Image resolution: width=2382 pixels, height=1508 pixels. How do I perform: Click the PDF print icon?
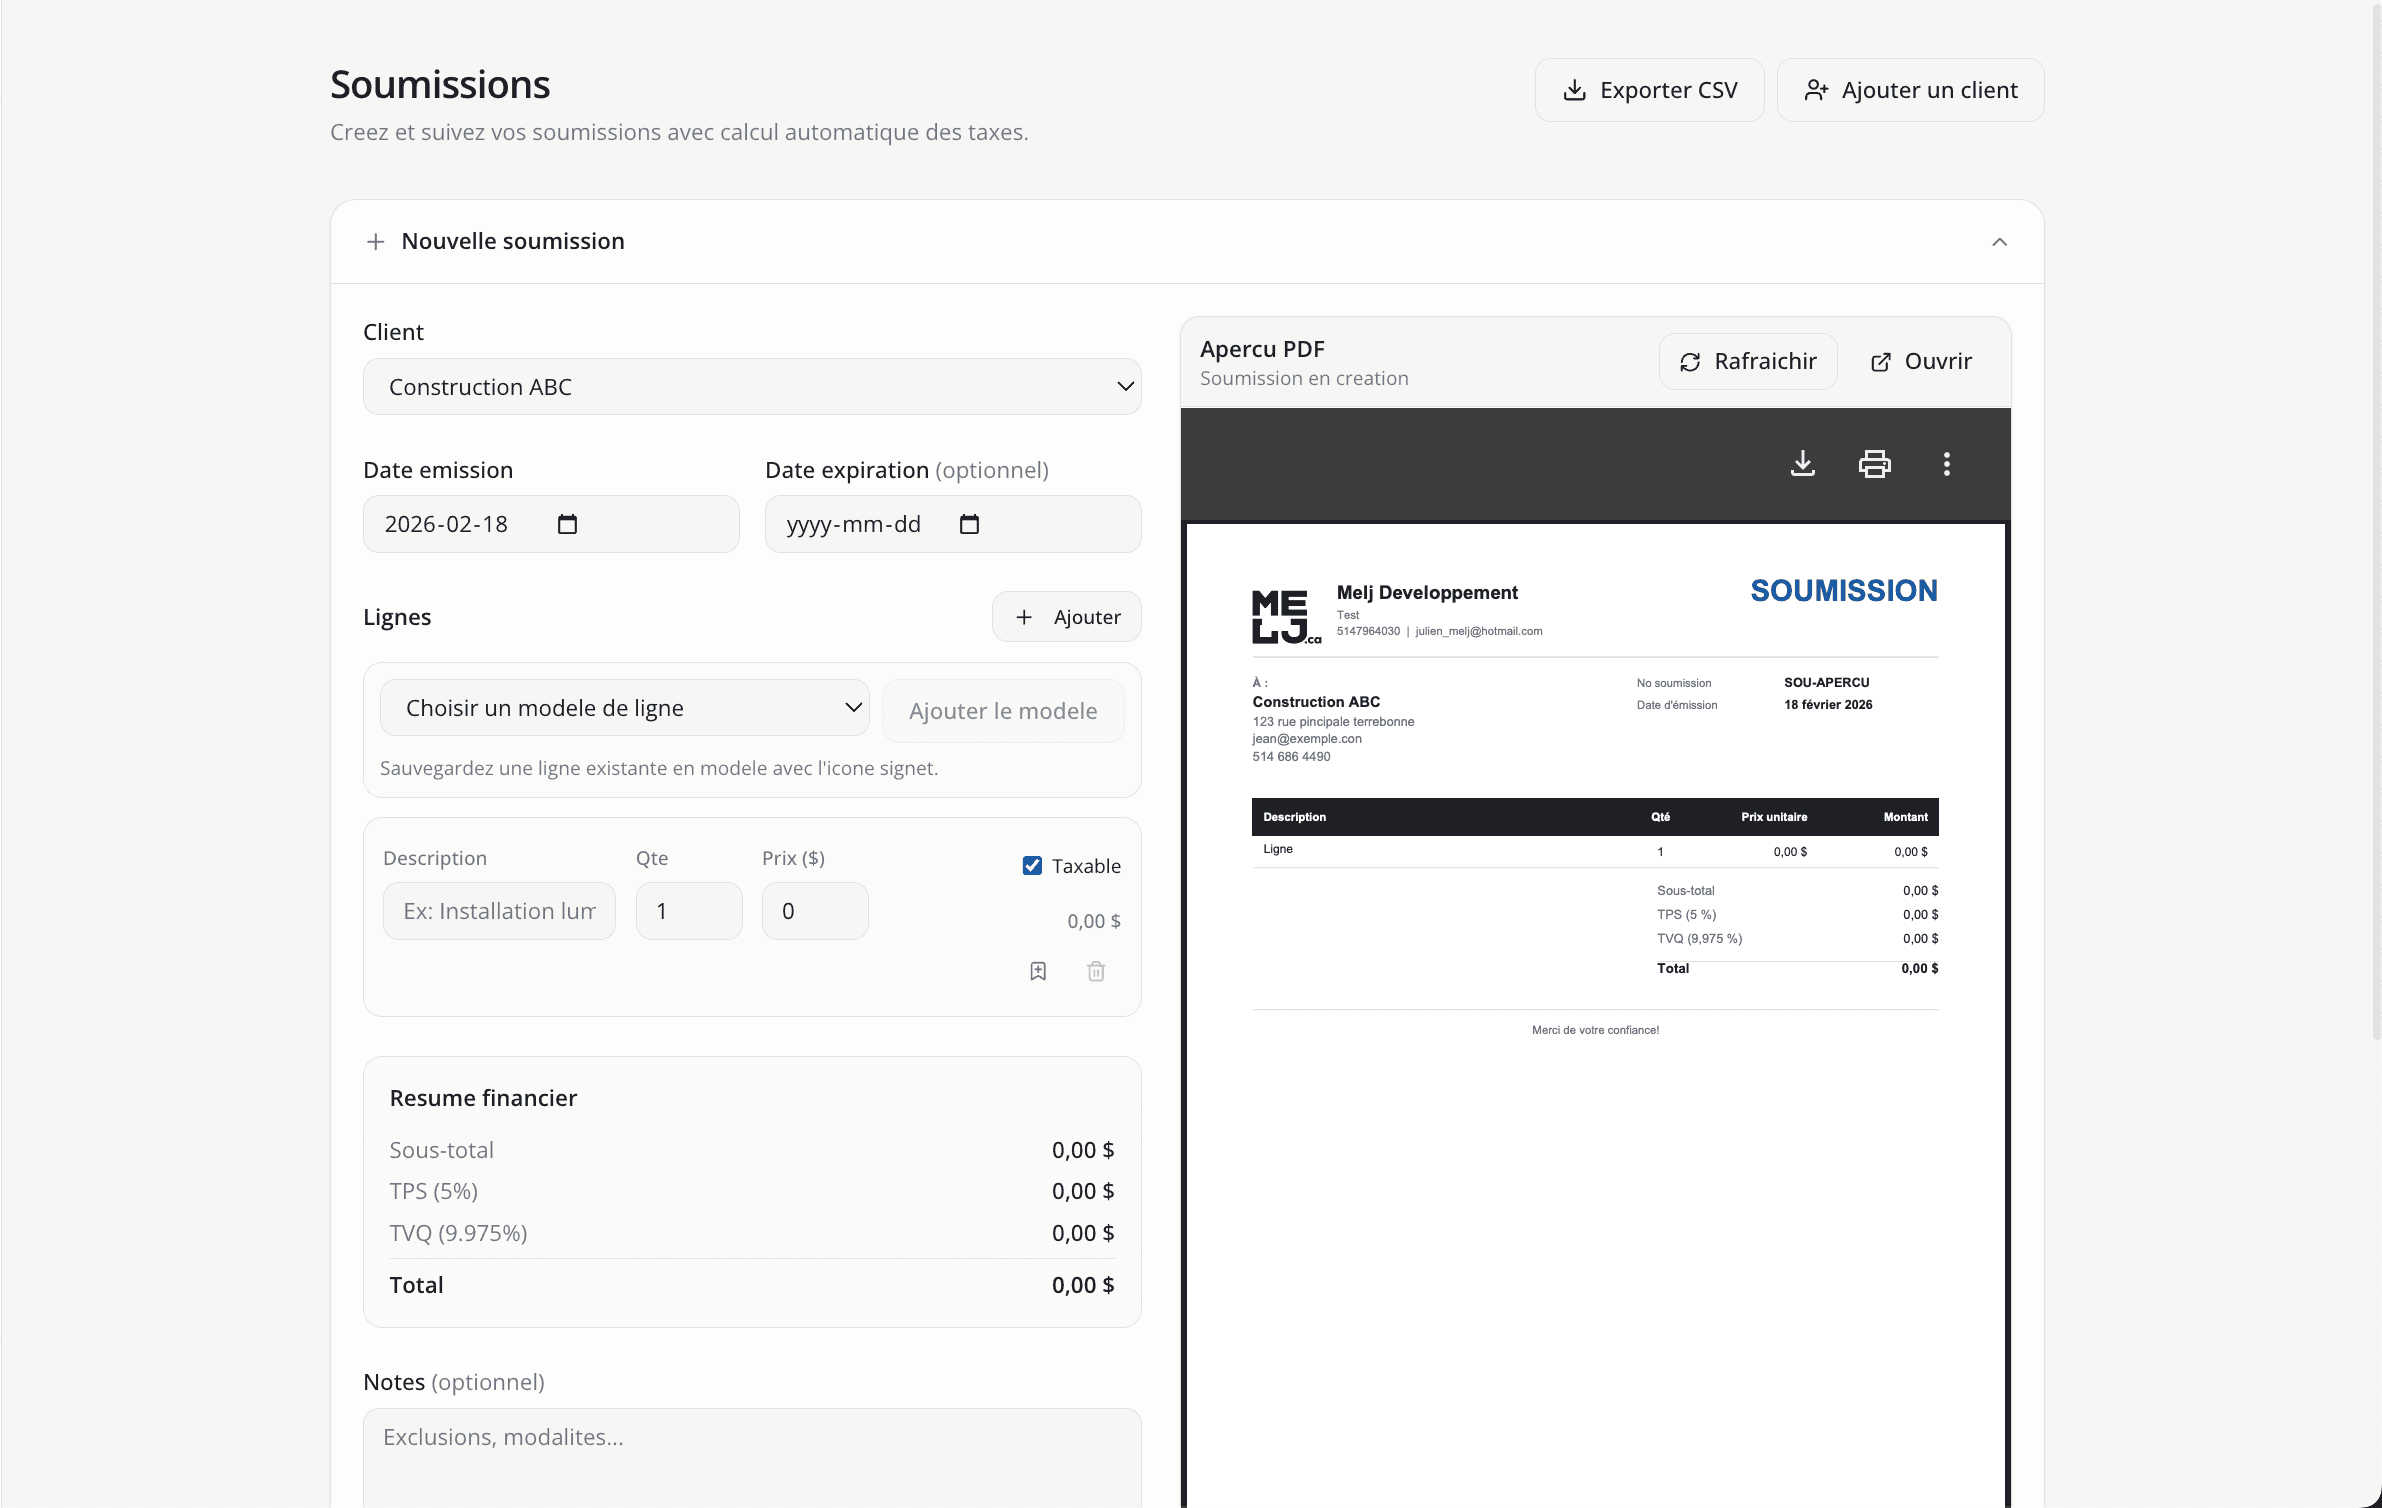click(x=1874, y=464)
